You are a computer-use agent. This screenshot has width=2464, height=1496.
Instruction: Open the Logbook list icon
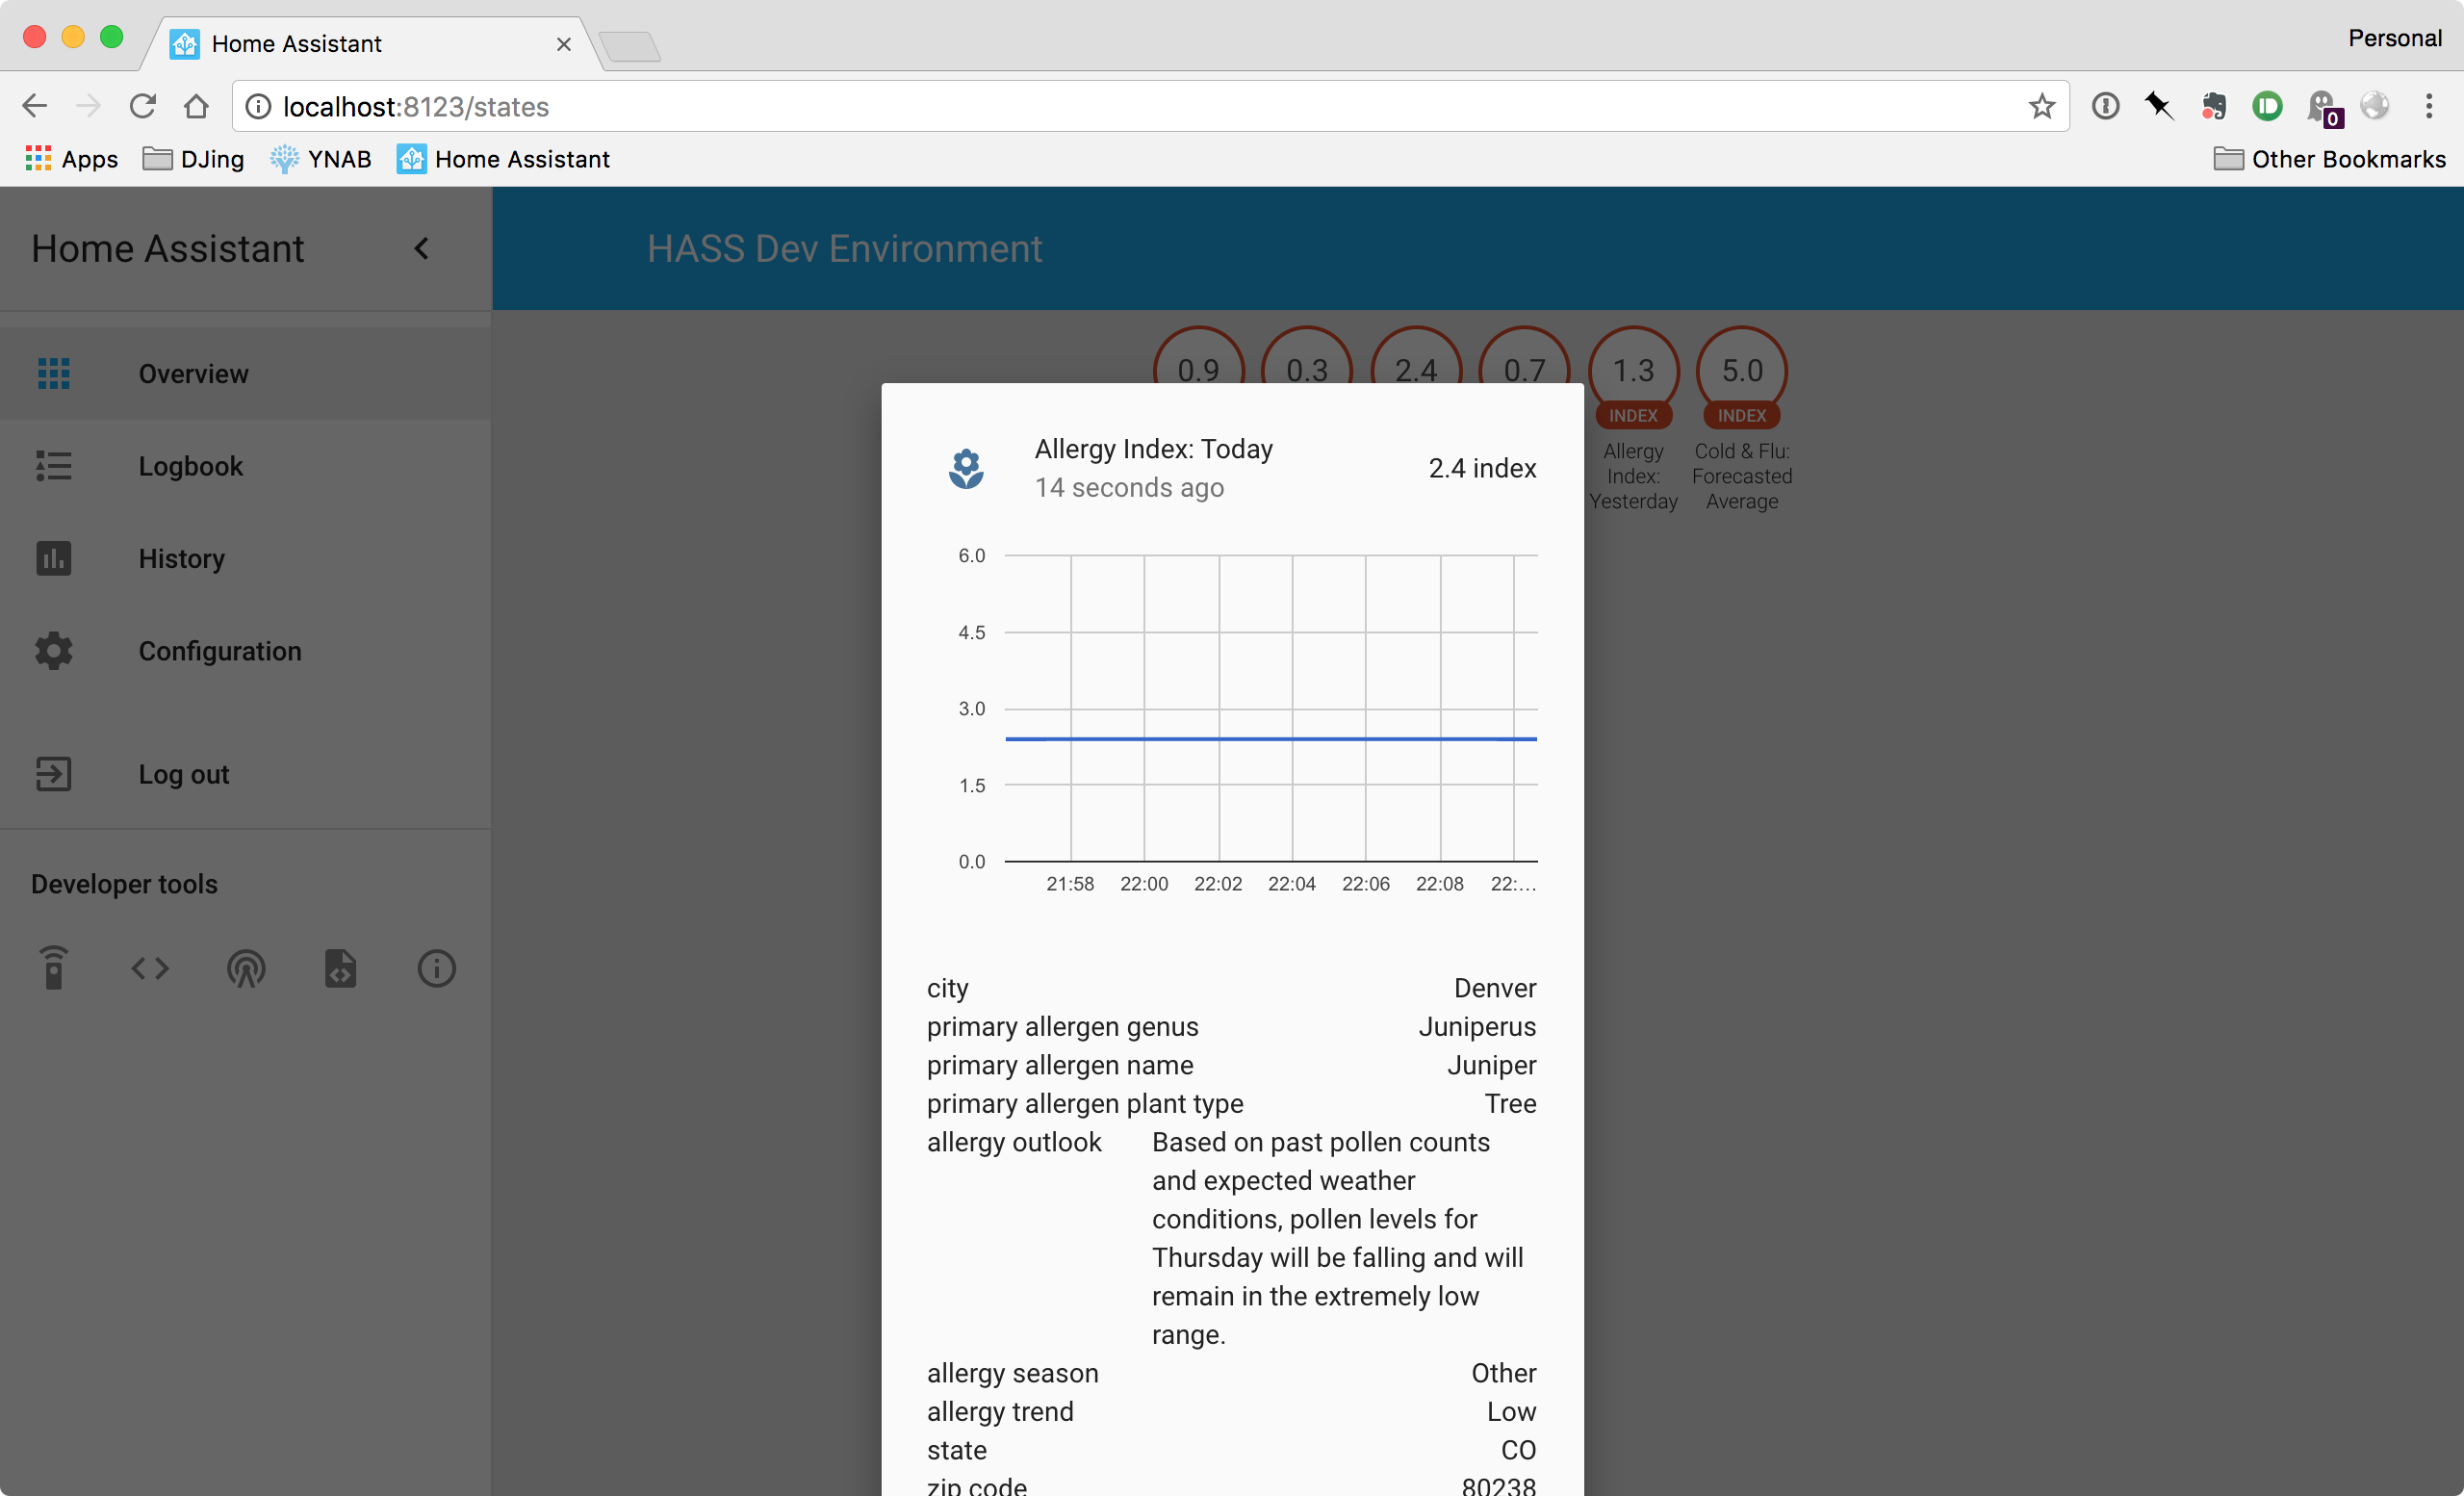[54, 466]
